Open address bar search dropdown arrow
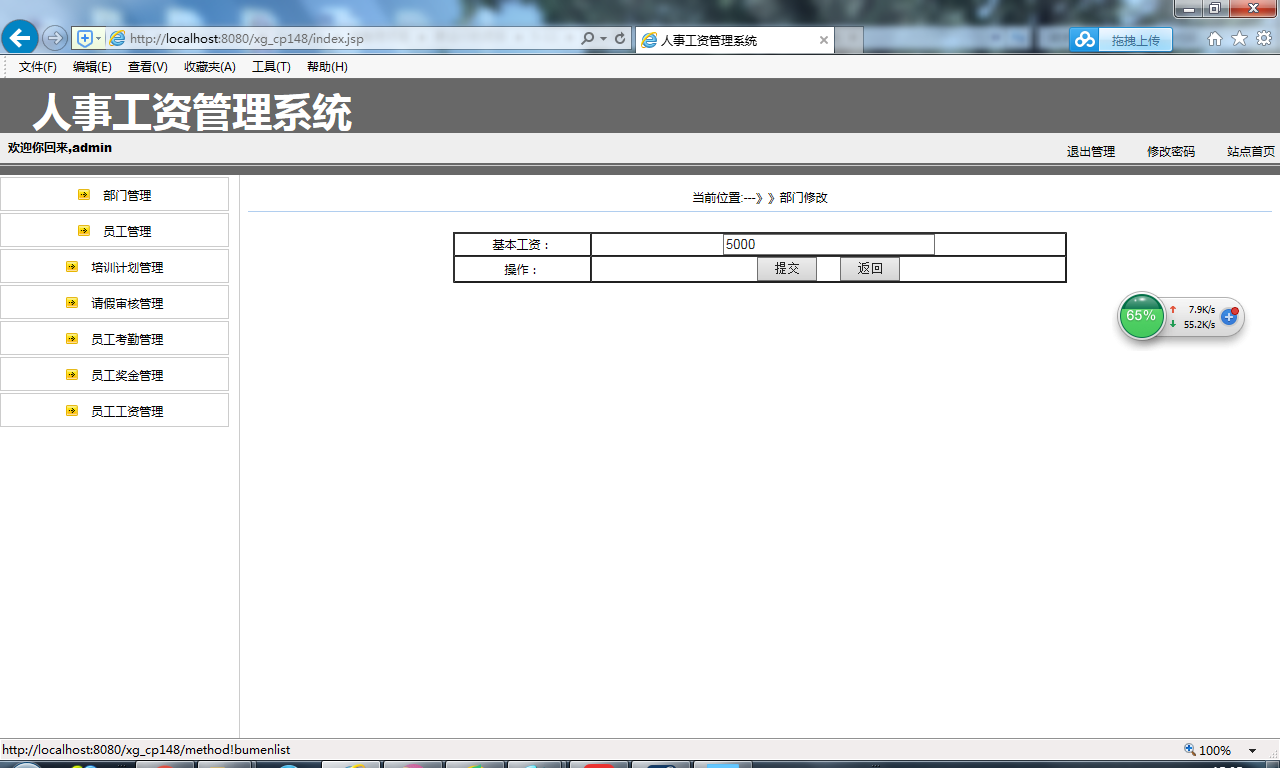This screenshot has width=1280, height=768. [604, 38]
